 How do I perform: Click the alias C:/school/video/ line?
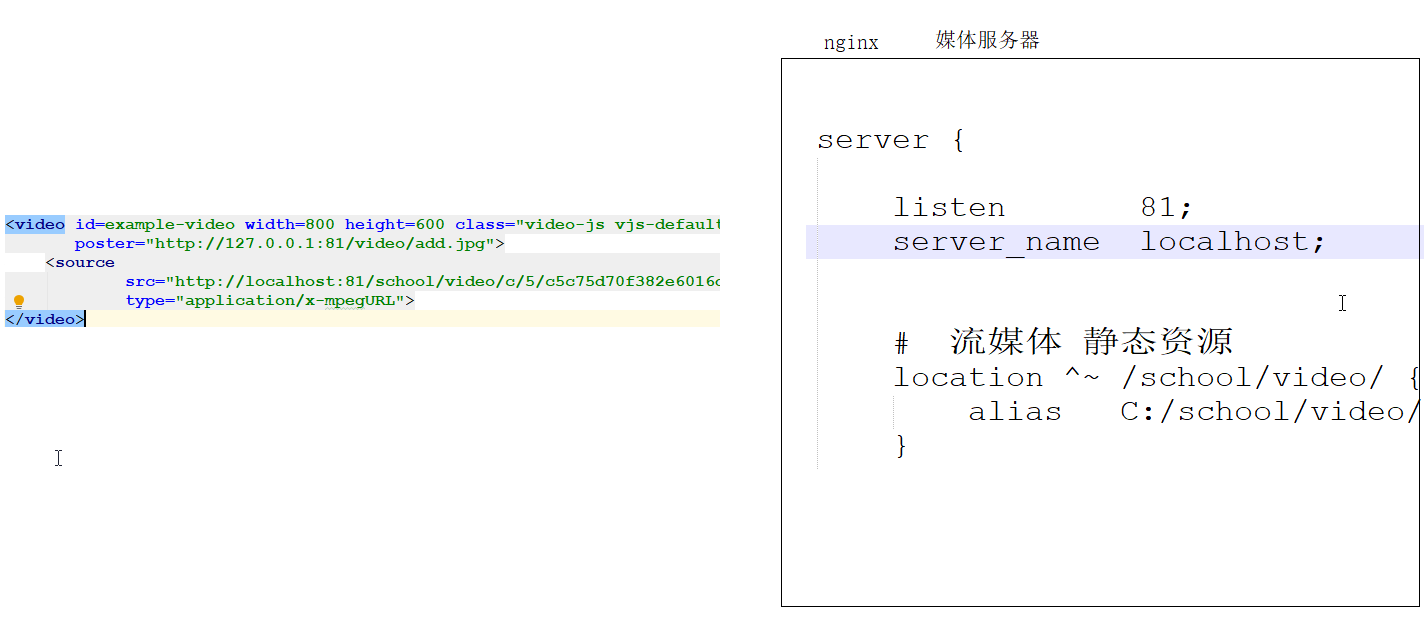(x=1194, y=411)
